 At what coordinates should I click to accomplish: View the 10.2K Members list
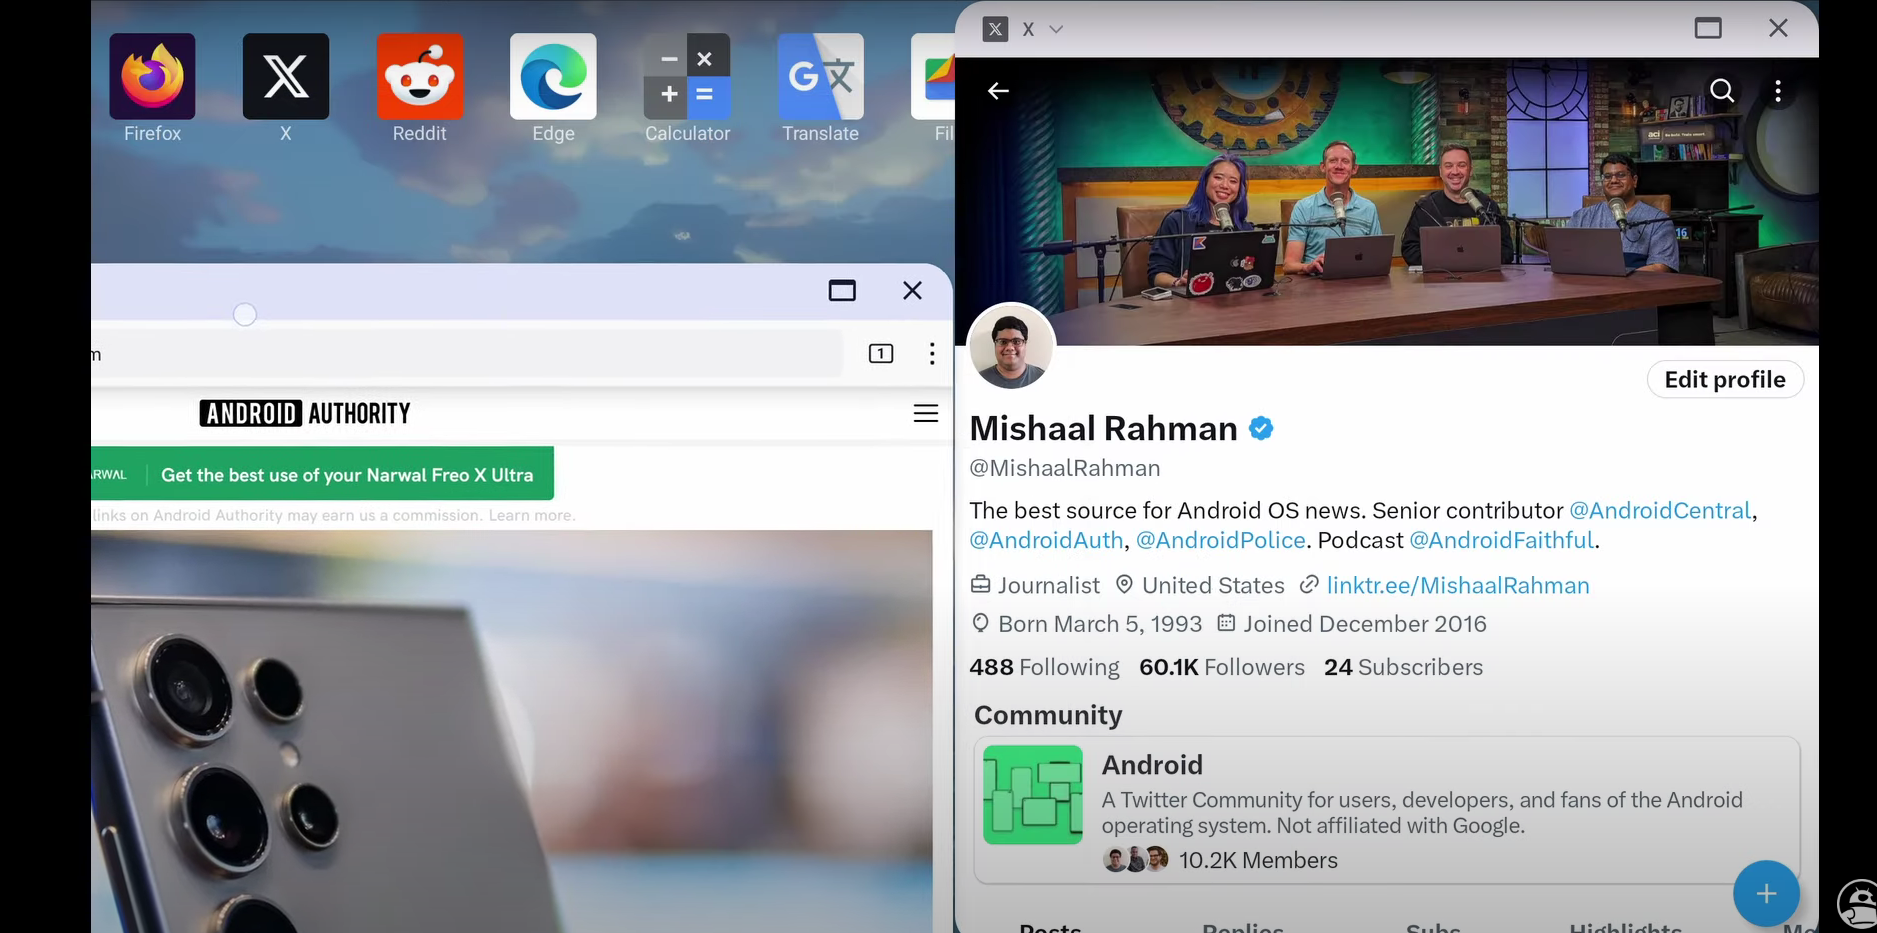pos(1258,860)
